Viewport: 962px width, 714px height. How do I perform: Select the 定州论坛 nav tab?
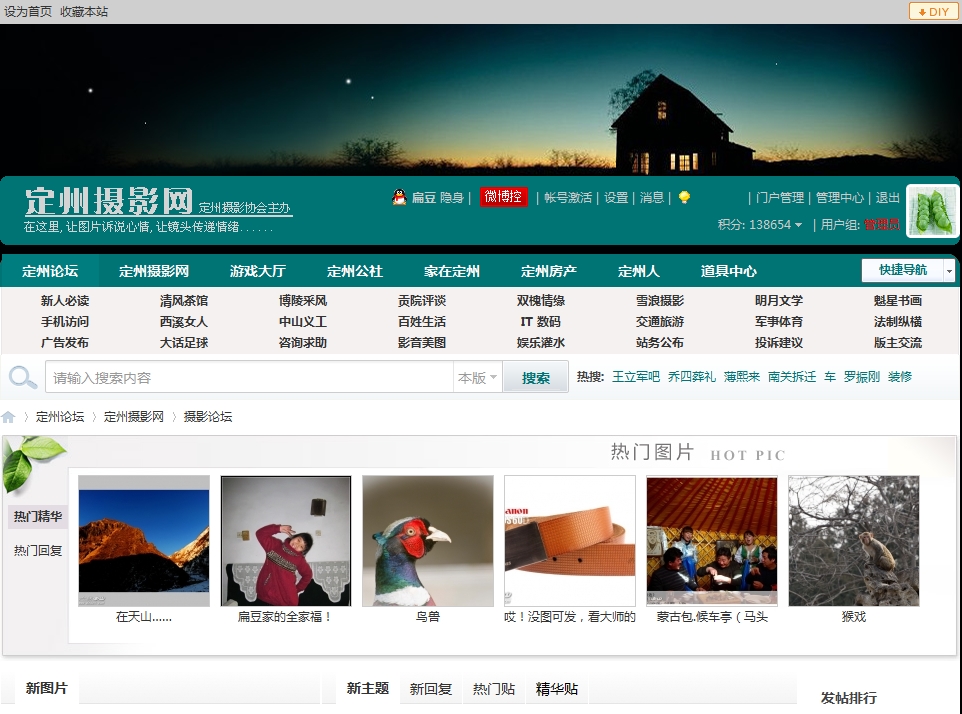(50, 271)
